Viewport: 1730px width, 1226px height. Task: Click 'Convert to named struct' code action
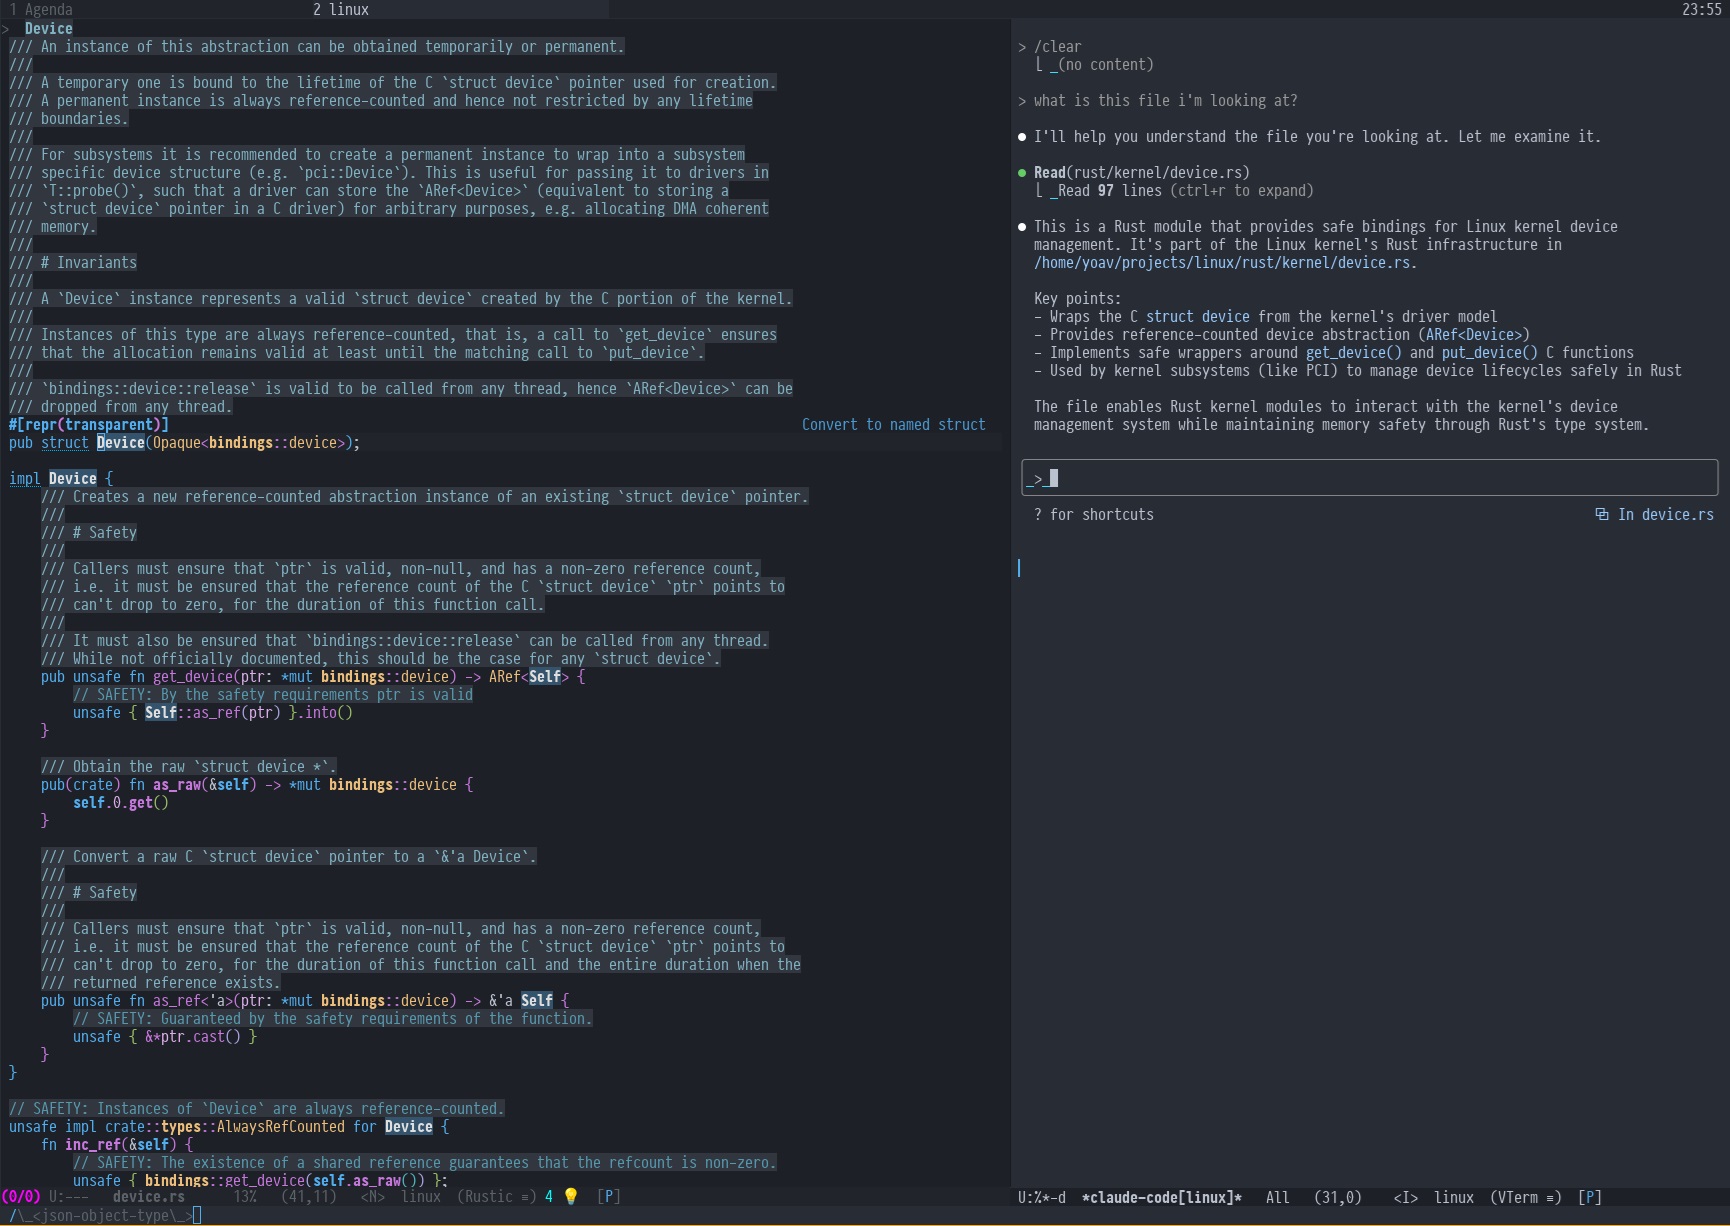893,425
